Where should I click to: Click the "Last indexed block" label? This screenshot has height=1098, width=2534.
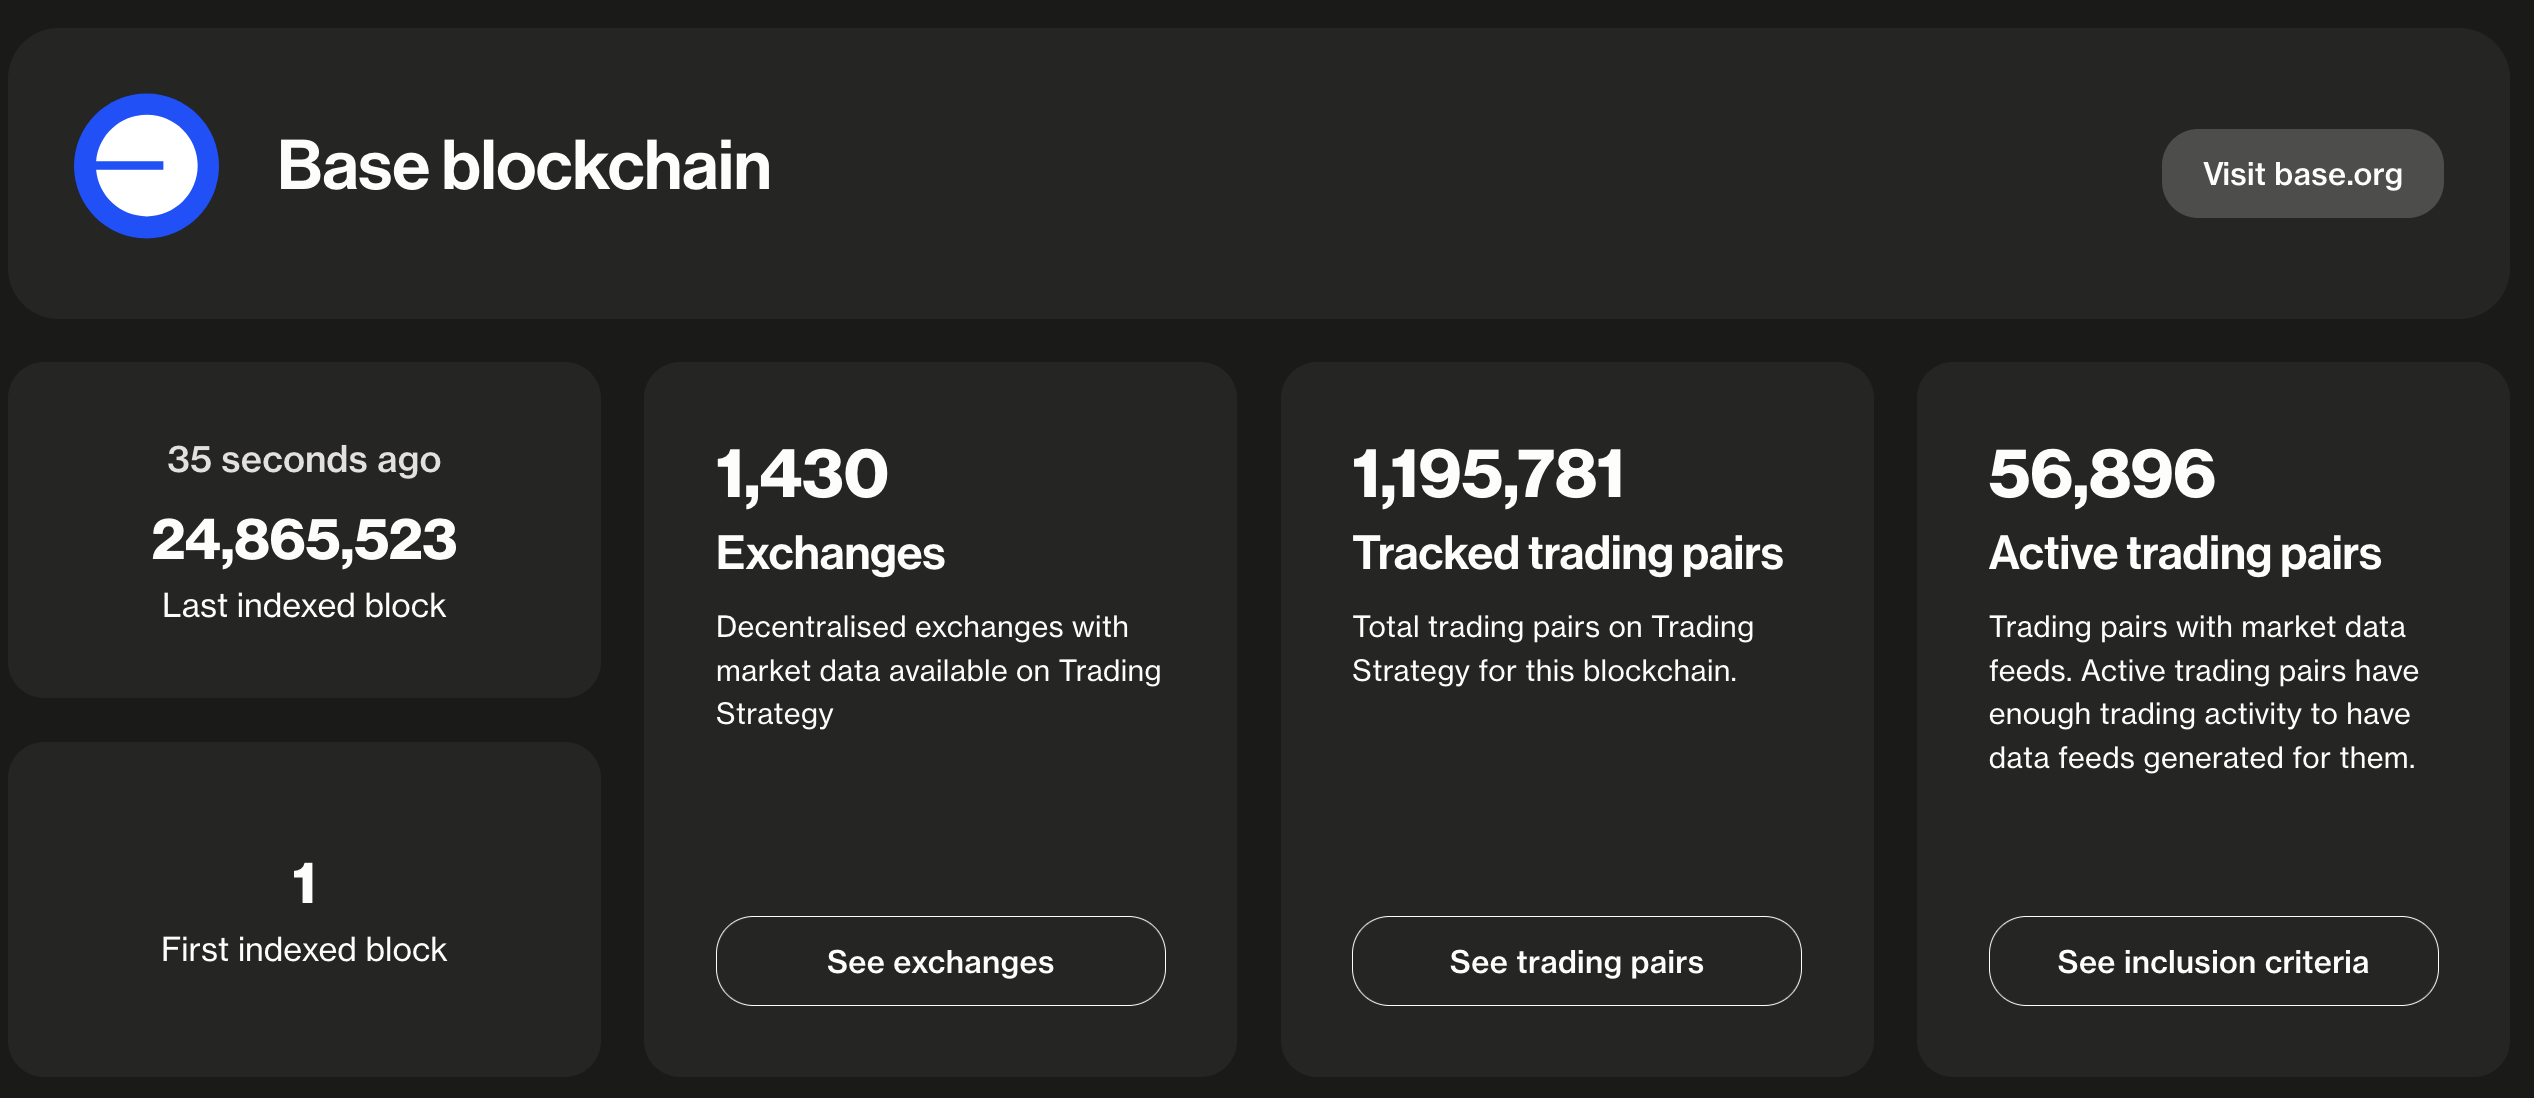click(304, 606)
